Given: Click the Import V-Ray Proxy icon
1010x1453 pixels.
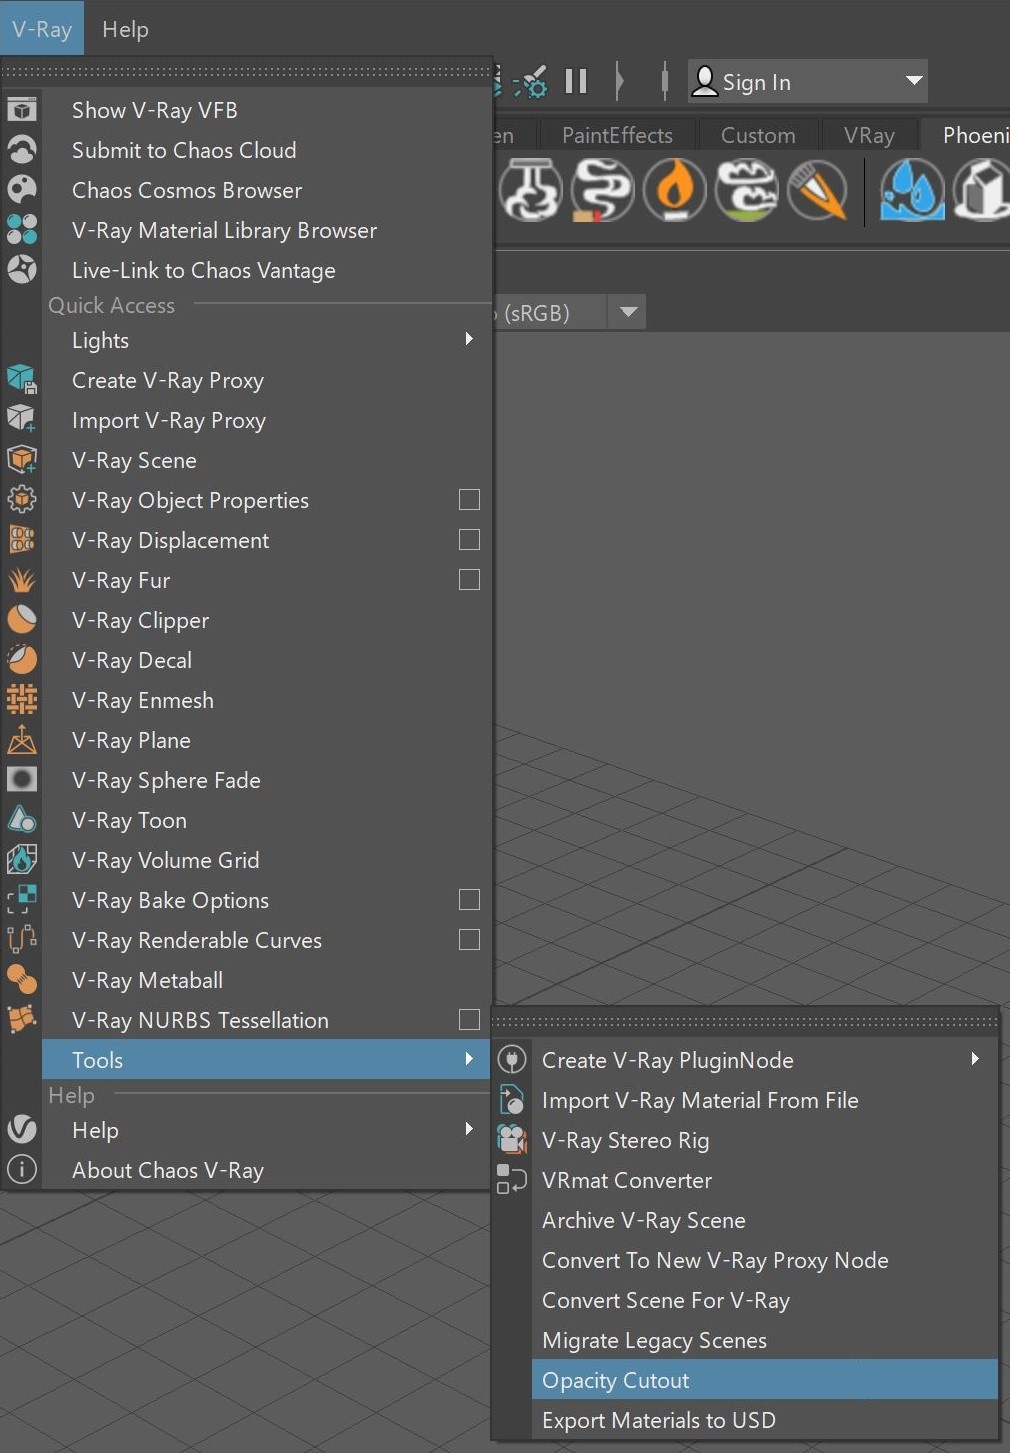Looking at the screenshot, I should pos(22,420).
